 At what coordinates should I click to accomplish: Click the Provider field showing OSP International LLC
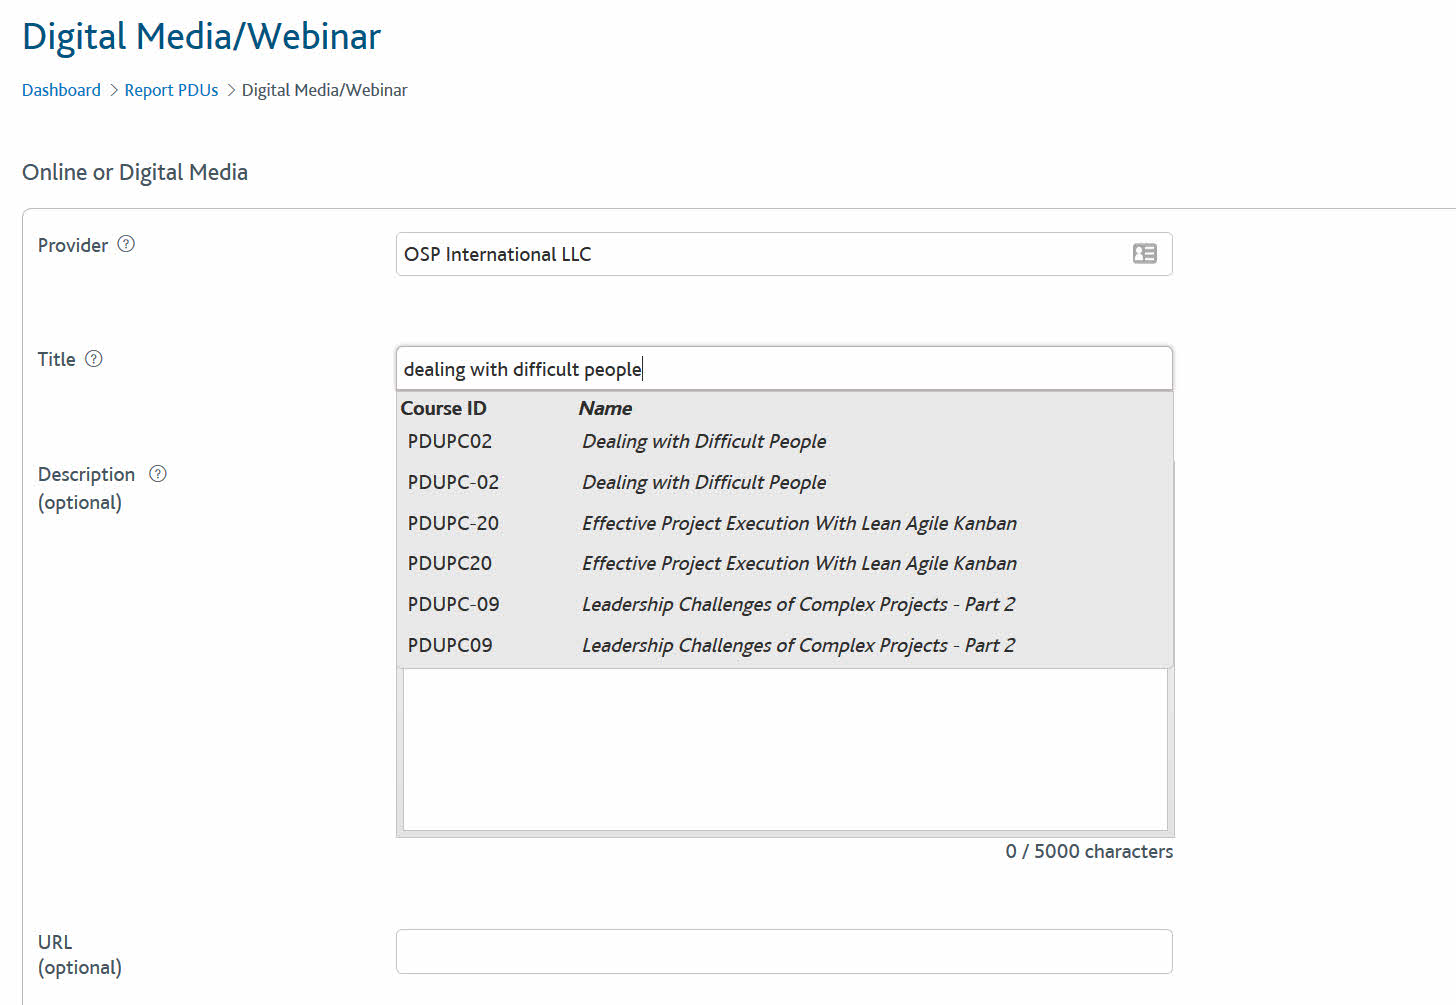click(784, 254)
